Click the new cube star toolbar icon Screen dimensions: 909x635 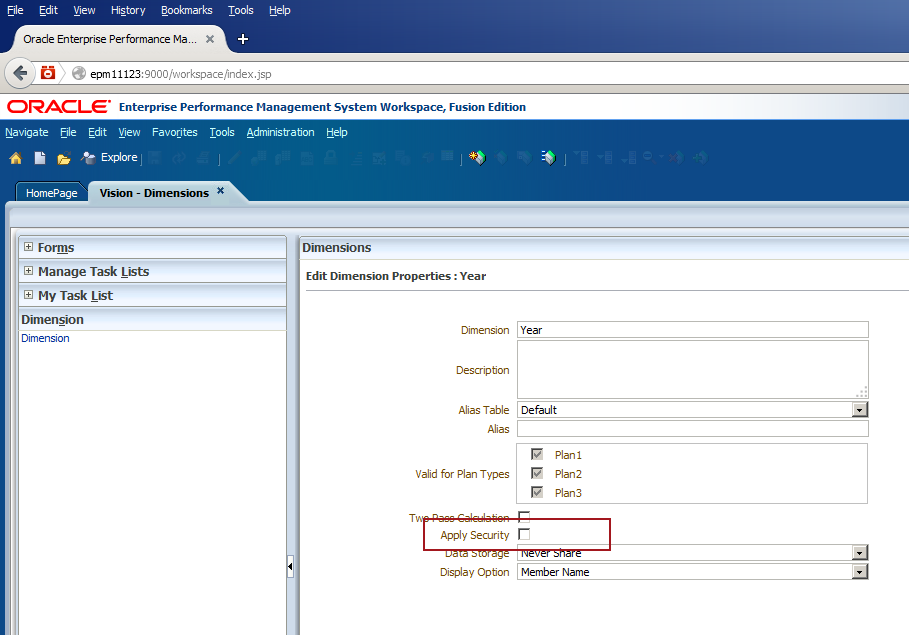point(478,157)
